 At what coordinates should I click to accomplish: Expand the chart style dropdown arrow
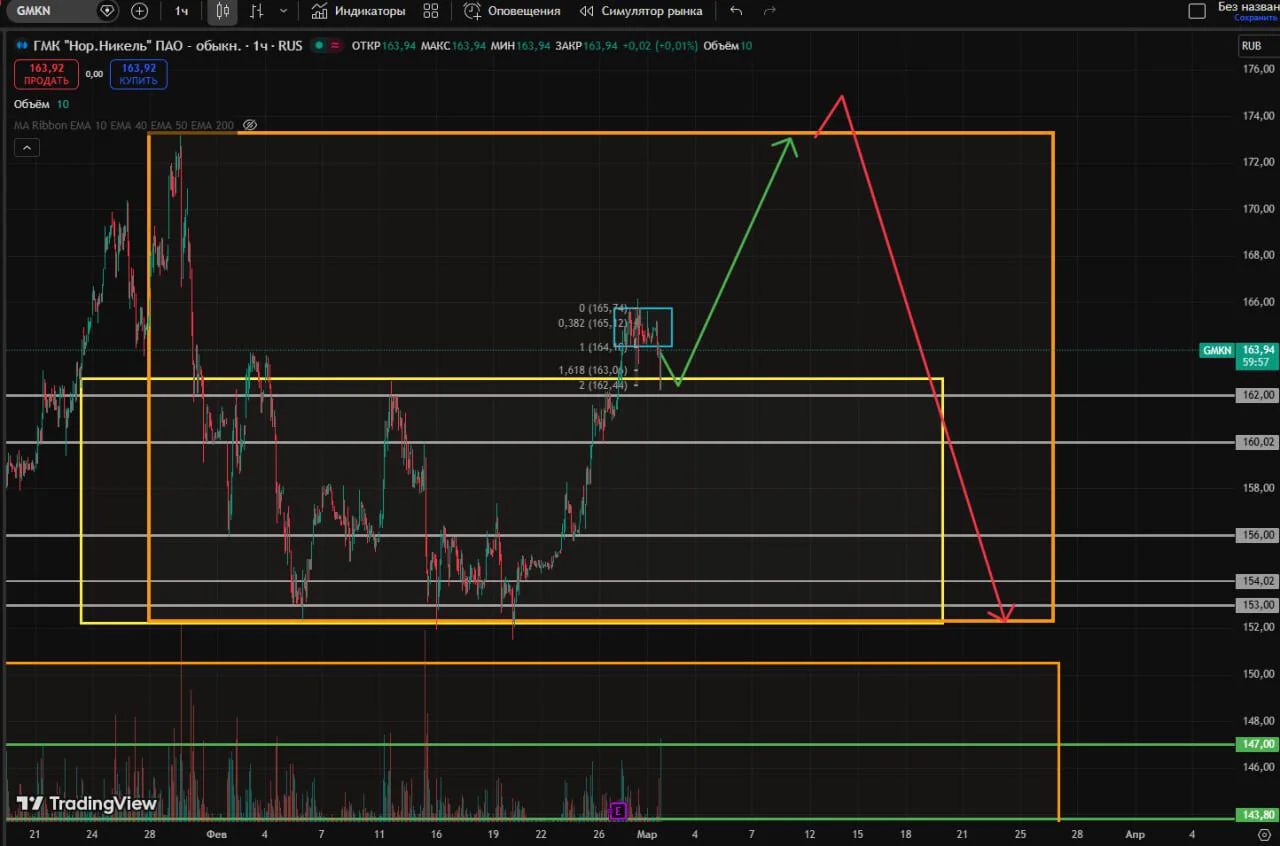point(284,11)
